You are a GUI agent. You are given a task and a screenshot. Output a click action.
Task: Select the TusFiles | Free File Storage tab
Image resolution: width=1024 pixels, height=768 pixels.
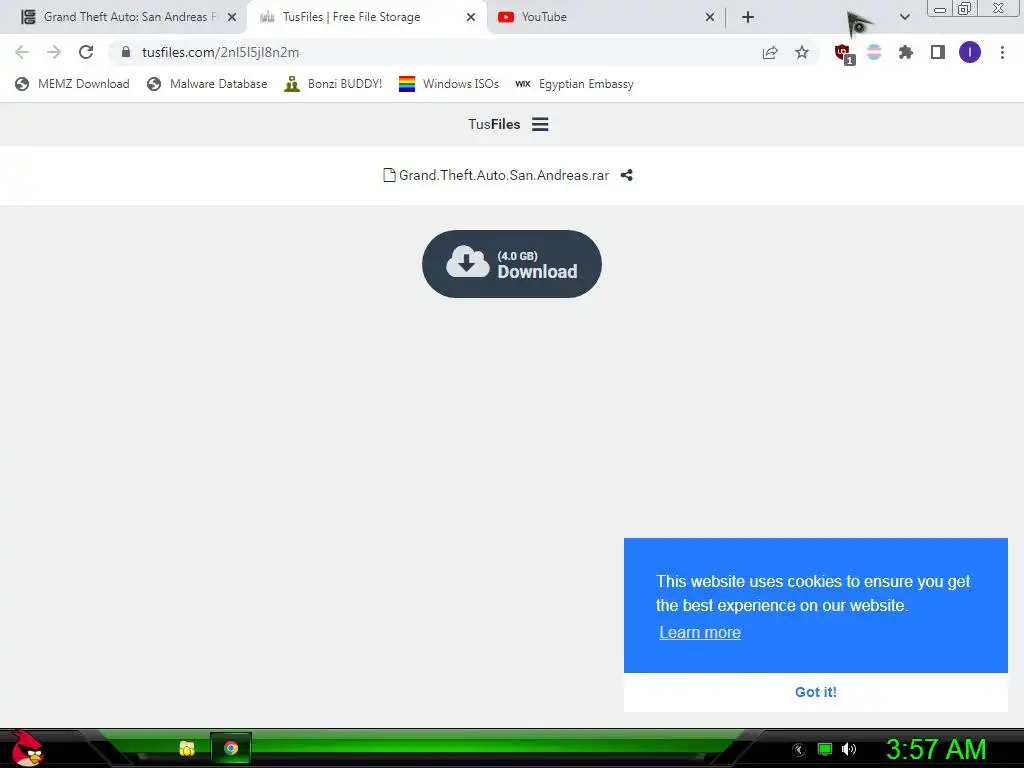(366, 17)
